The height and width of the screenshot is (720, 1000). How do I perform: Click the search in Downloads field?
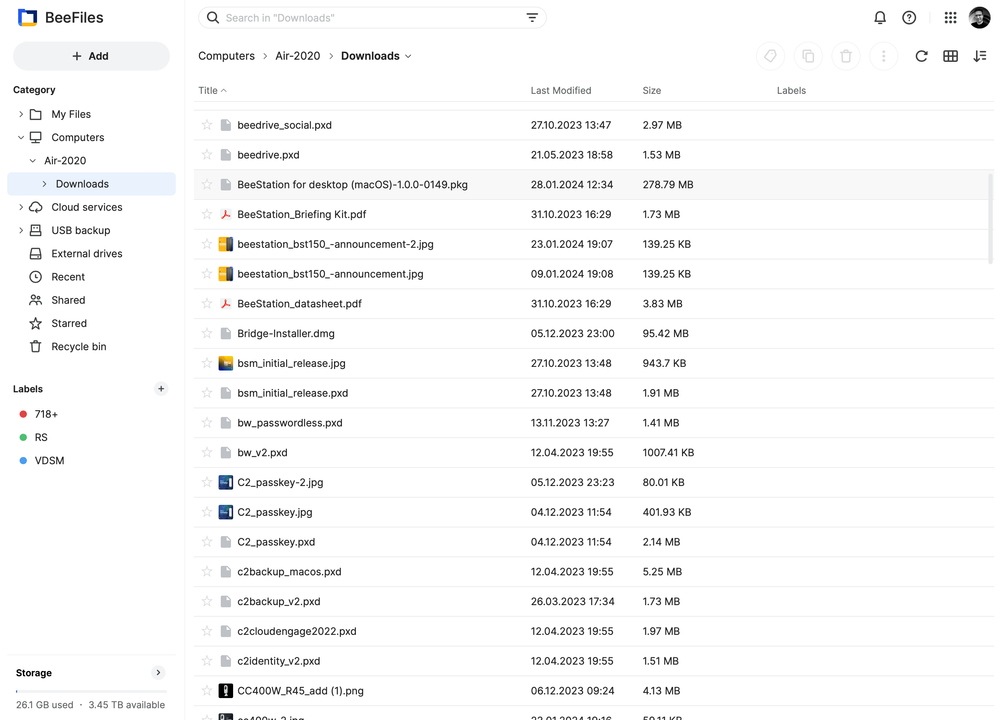[x=372, y=18]
